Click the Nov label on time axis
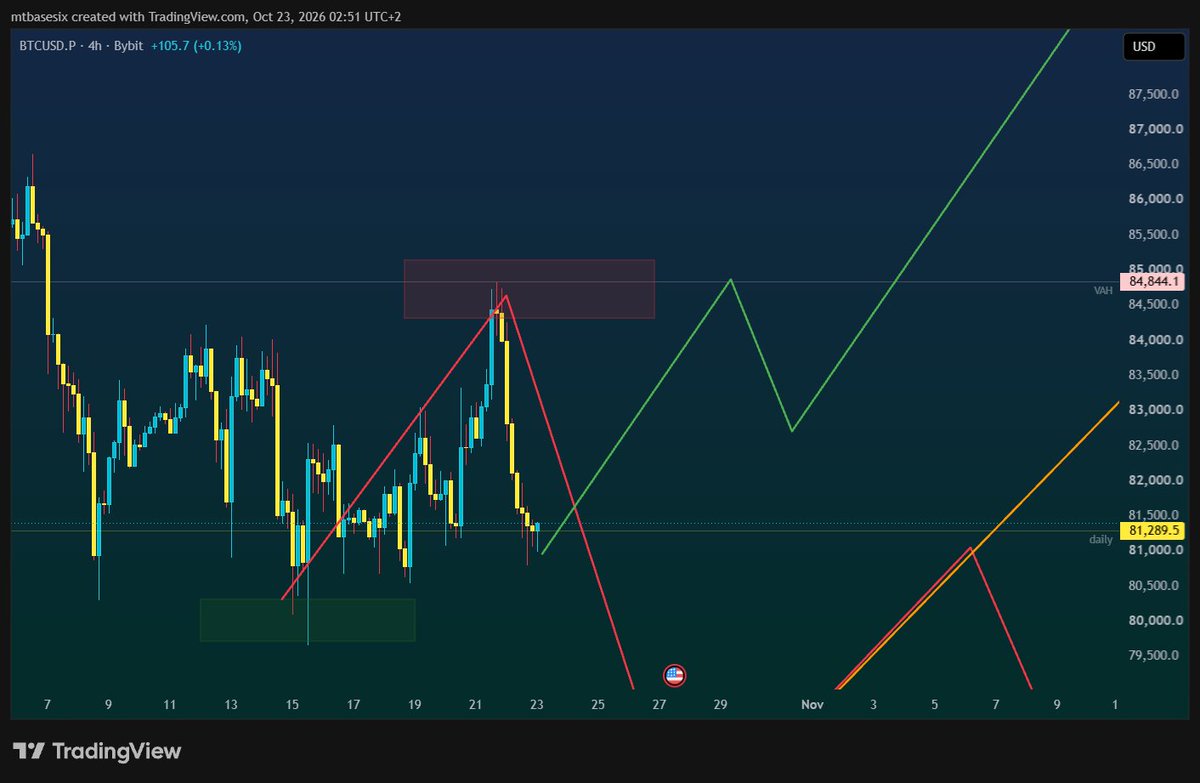The width and height of the screenshot is (1200, 783). (812, 705)
